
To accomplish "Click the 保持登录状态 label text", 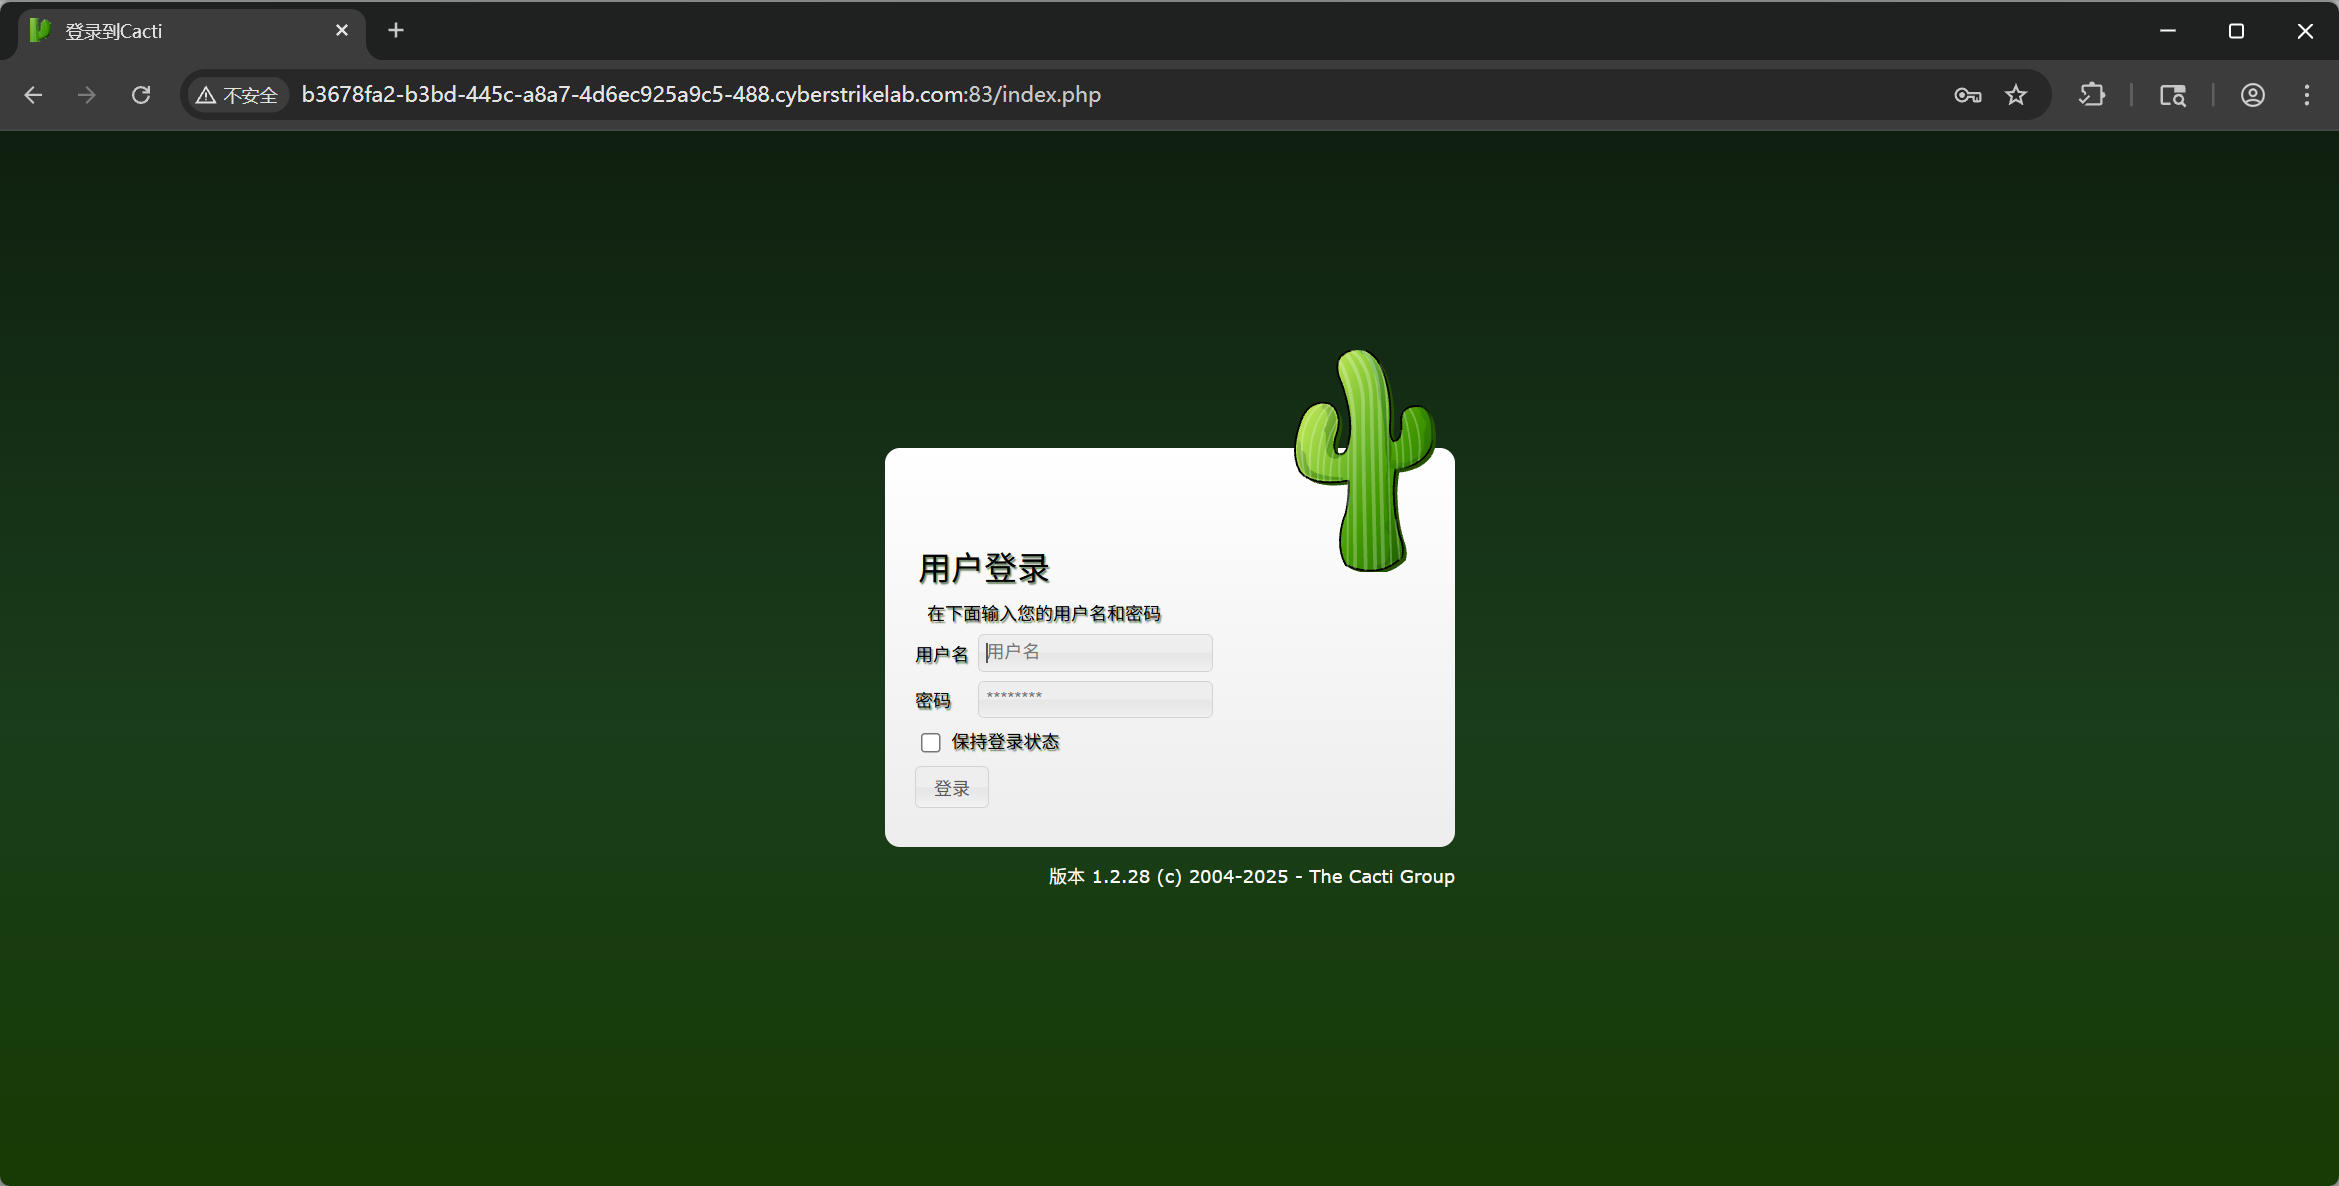I will point(1005,742).
